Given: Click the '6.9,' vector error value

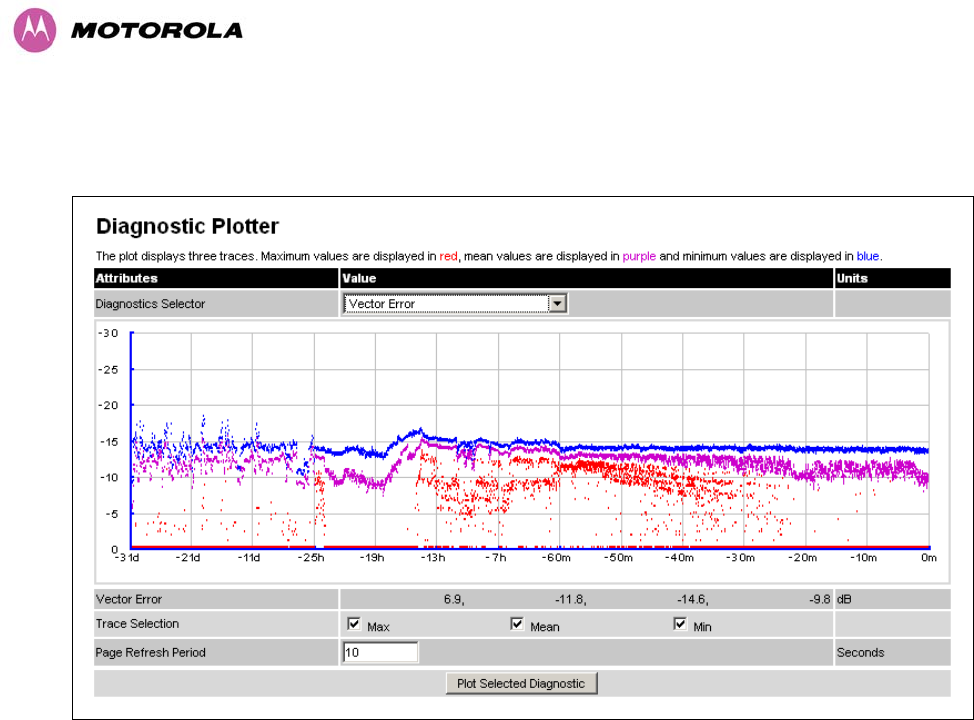Looking at the screenshot, I should pyautogui.click(x=454, y=599).
